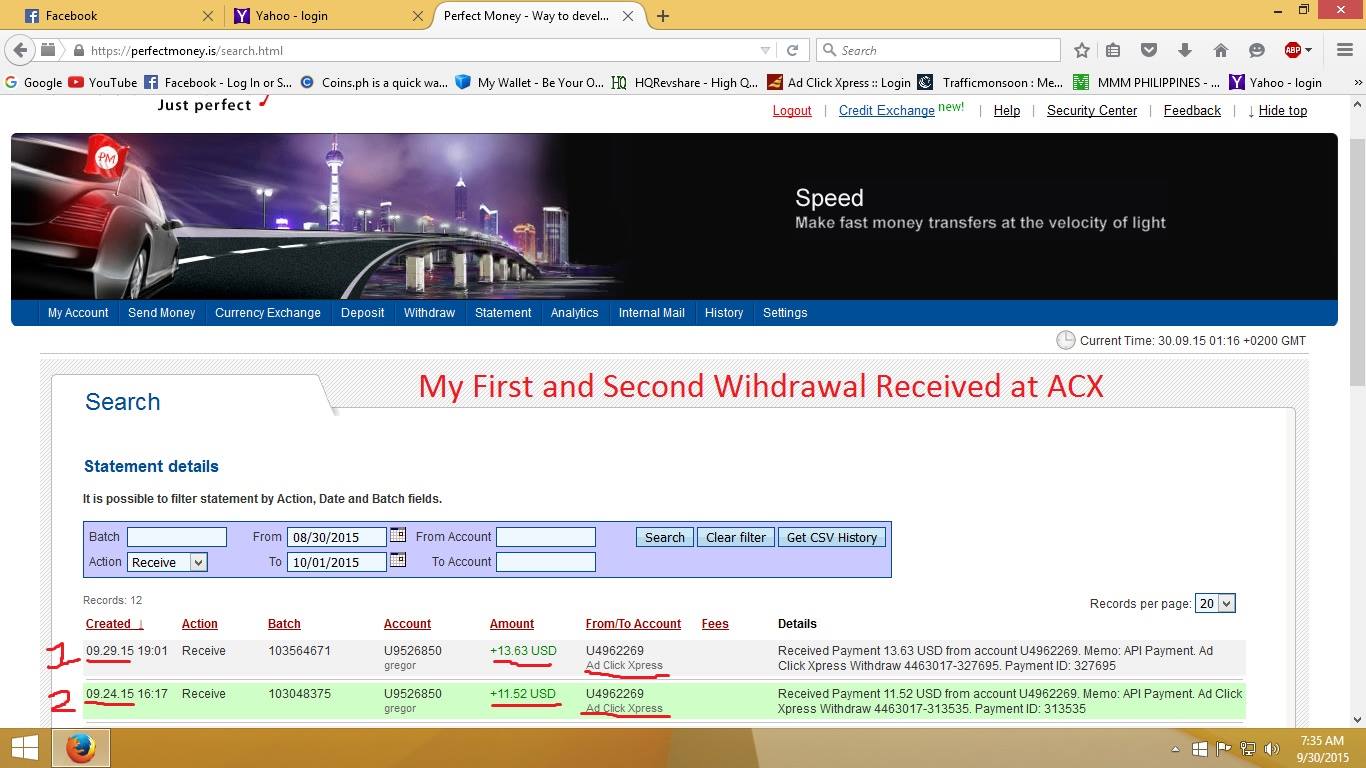Click the Clear filter button

click(736, 537)
